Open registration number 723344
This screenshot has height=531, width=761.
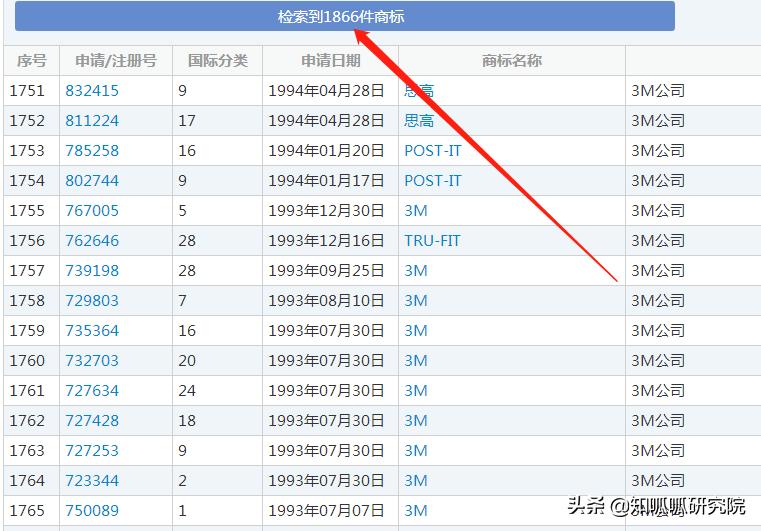pyautogui.click(x=92, y=481)
